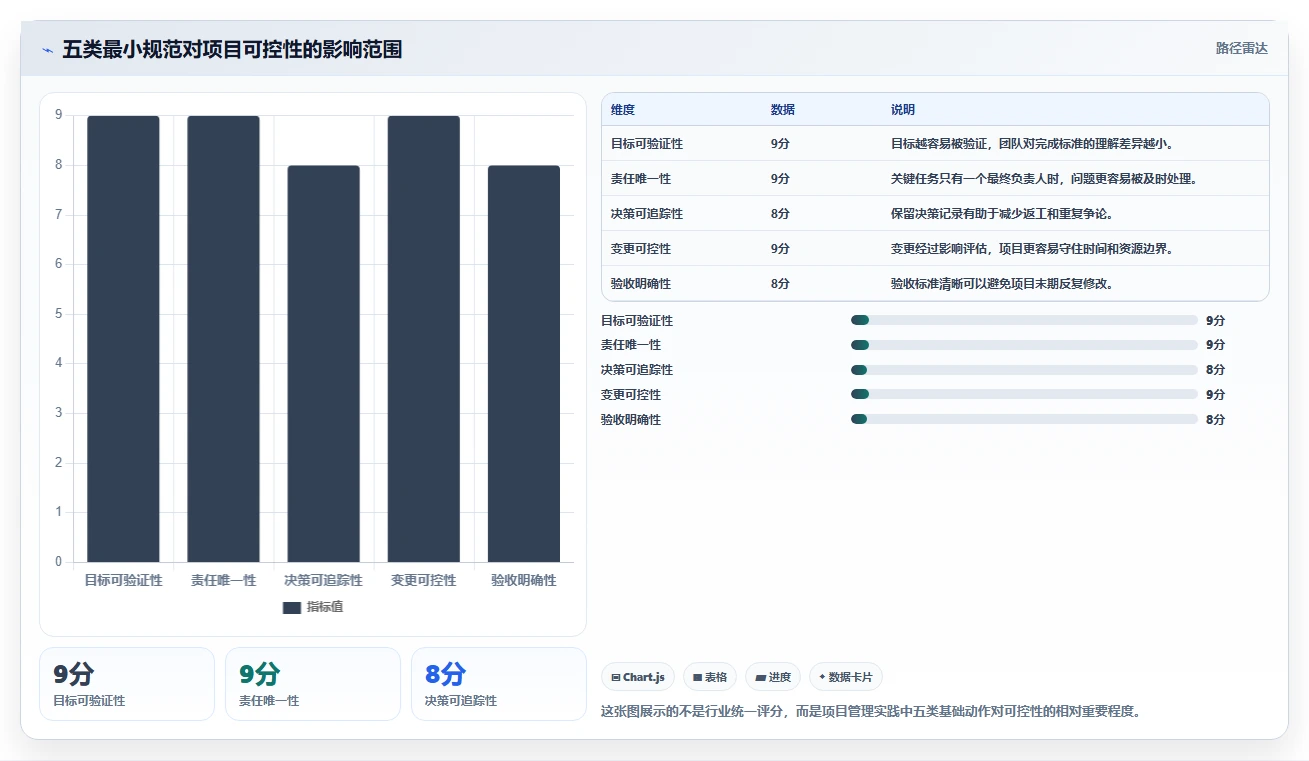Click the 指标值 legend label

(x=325, y=607)
